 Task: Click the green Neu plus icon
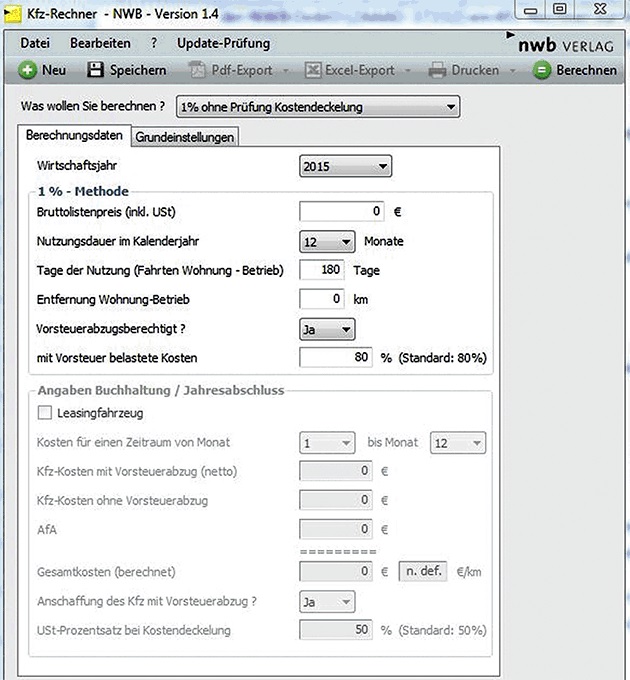28,70
